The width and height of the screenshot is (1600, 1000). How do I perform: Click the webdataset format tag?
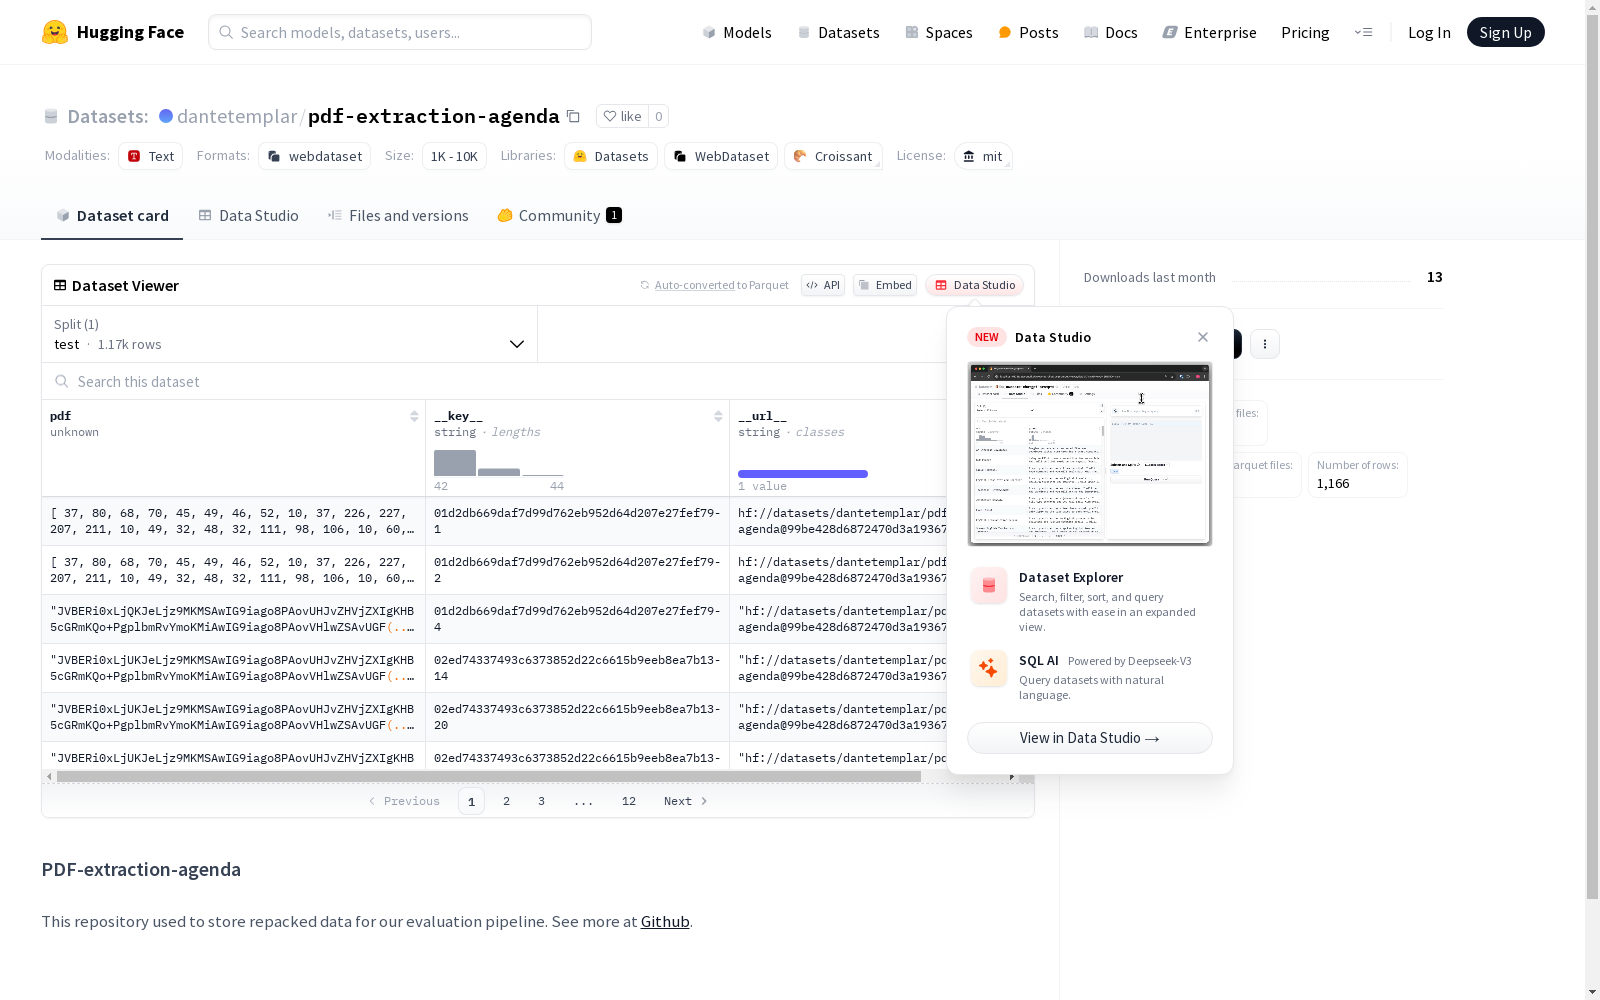pos(315,156)
